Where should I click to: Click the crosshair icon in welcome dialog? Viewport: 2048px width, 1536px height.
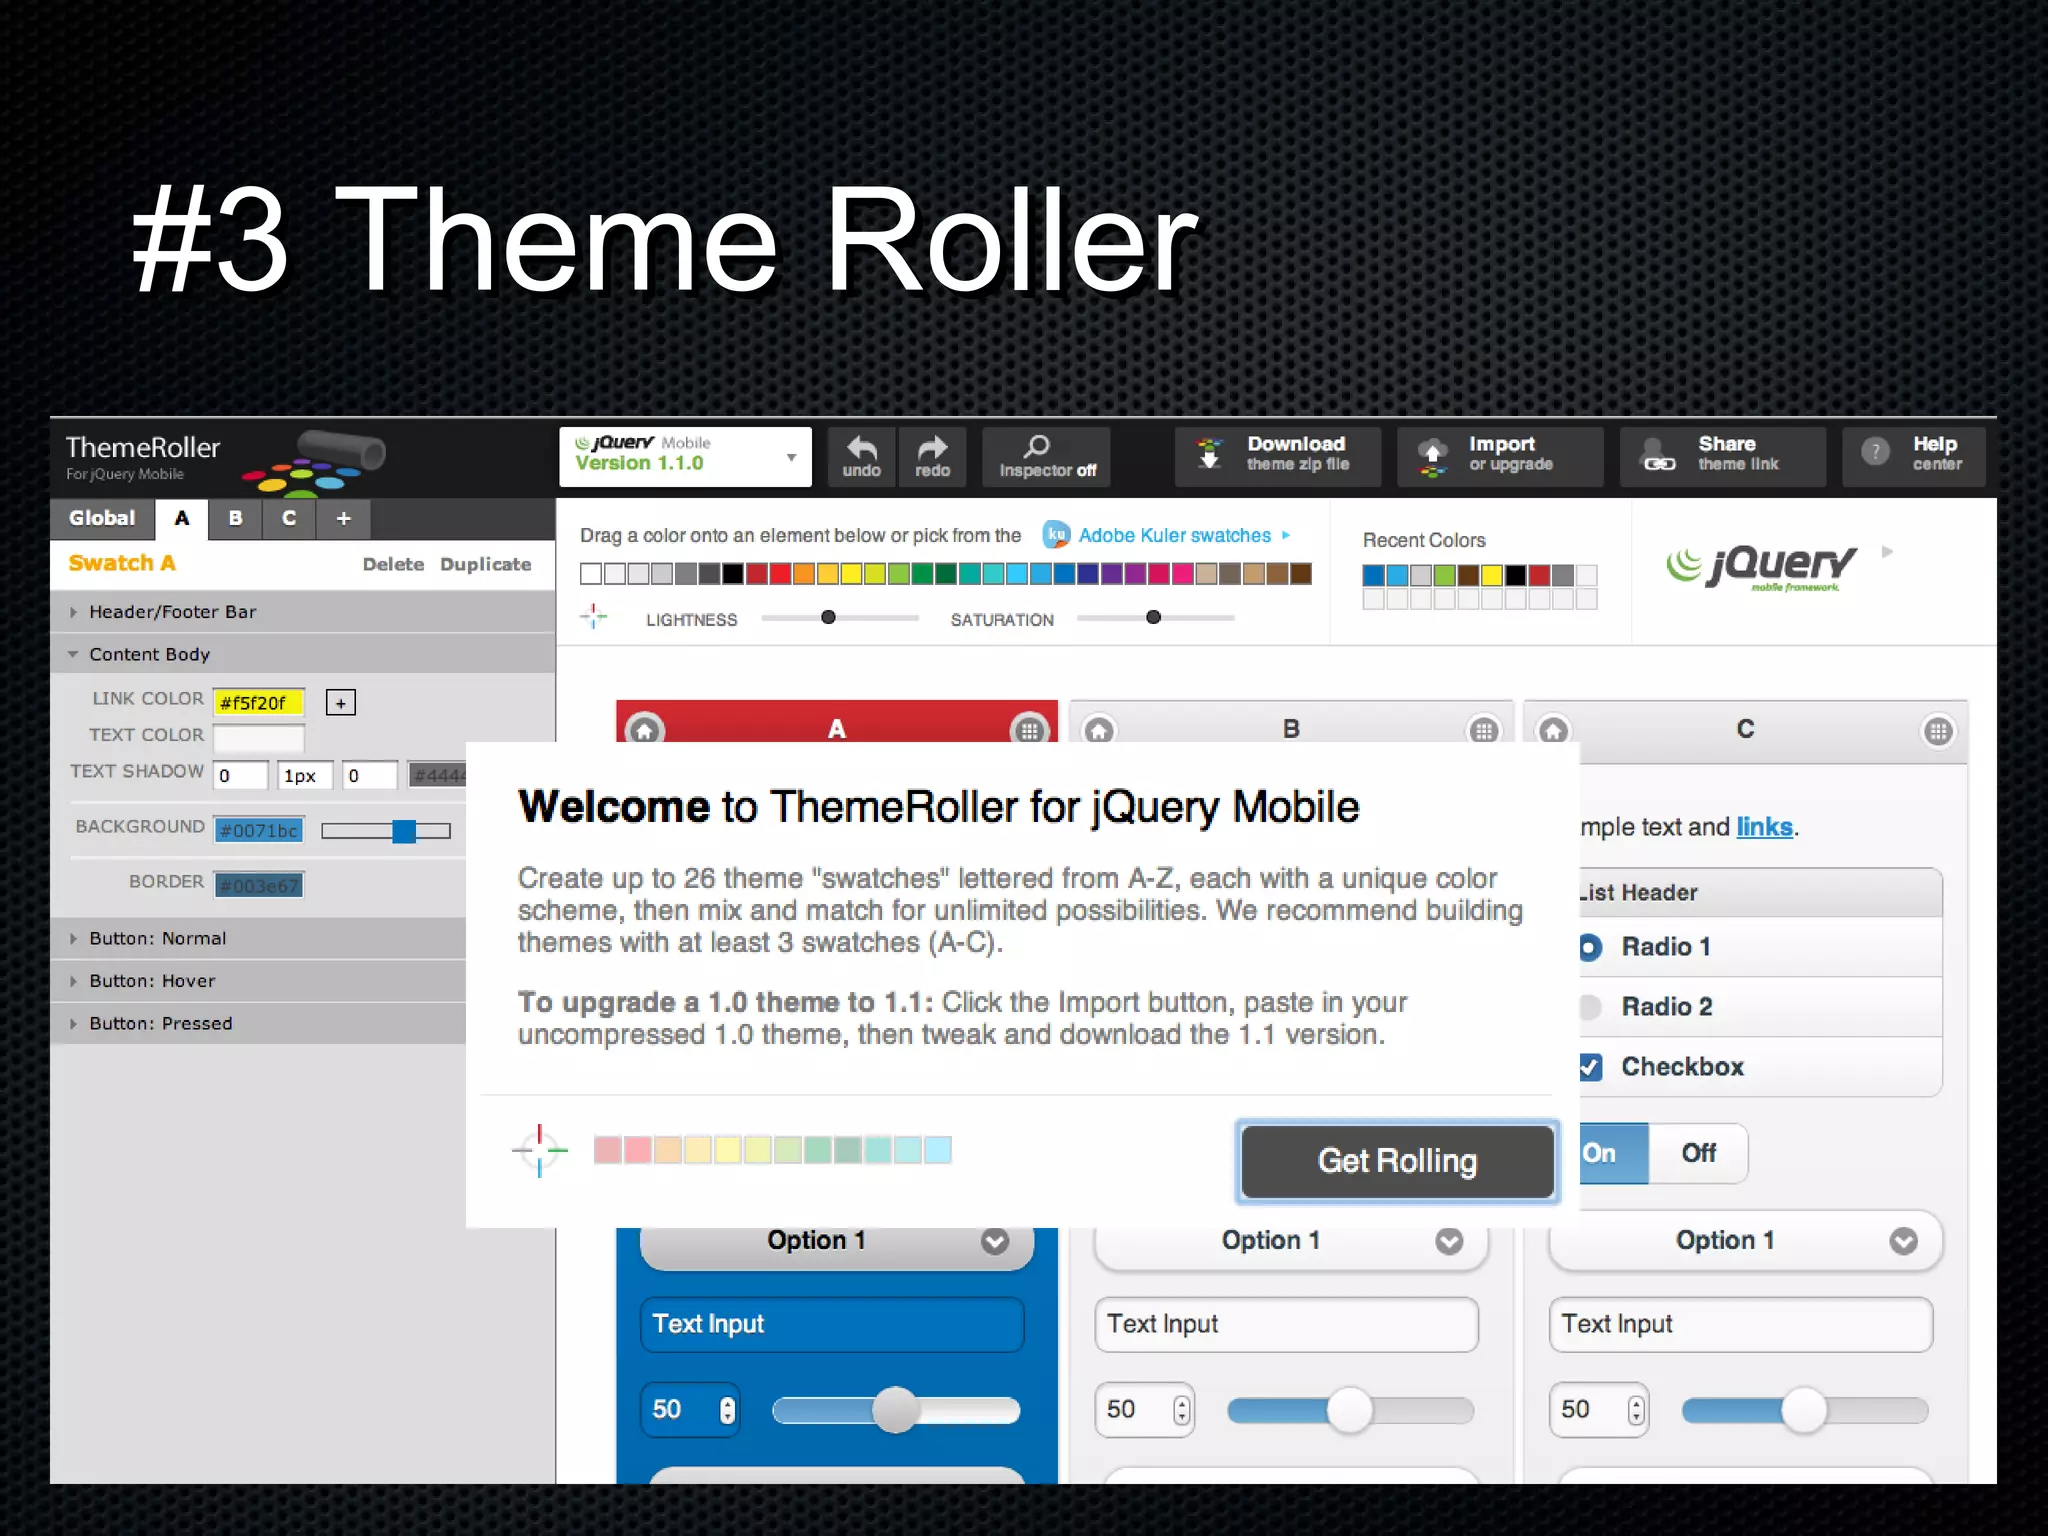pyautogui.click(x=539, y=1150)
